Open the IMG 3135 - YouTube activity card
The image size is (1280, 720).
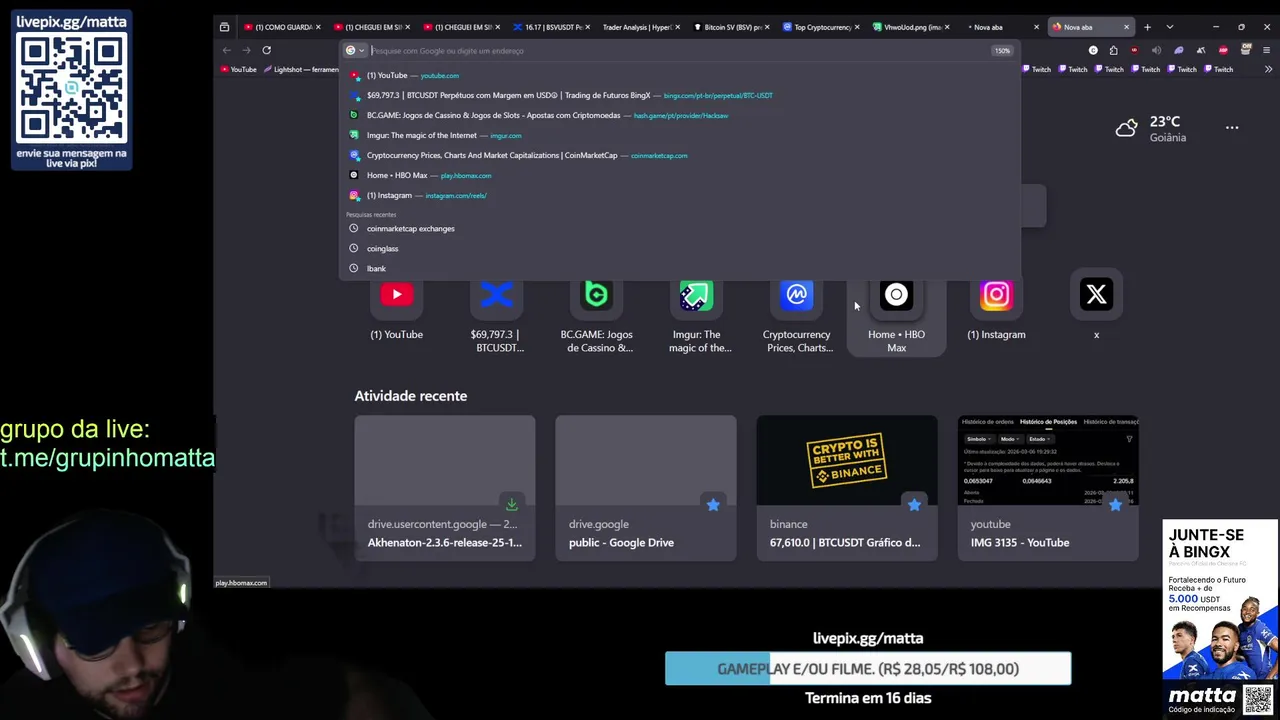point(1048,488)
